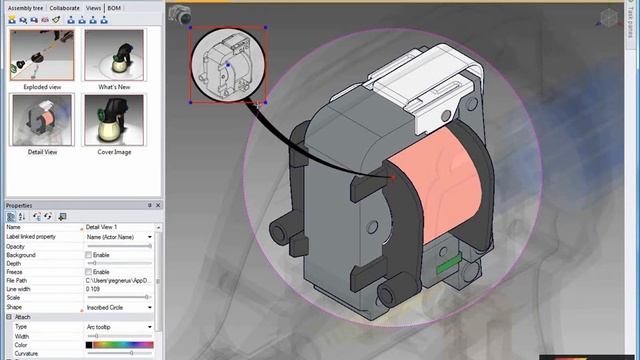Pick the black color swatch

pos(89,345)
